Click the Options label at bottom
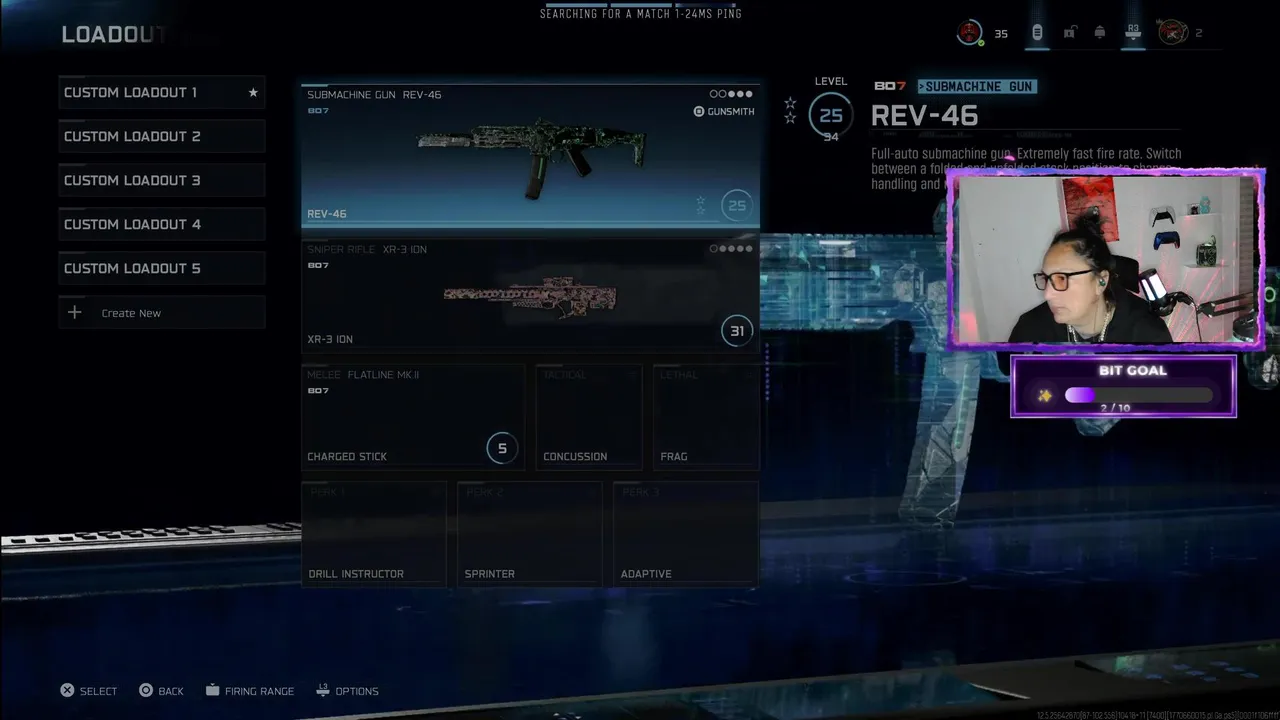This screenshot has height=720, width=1280. coord(357,692)
